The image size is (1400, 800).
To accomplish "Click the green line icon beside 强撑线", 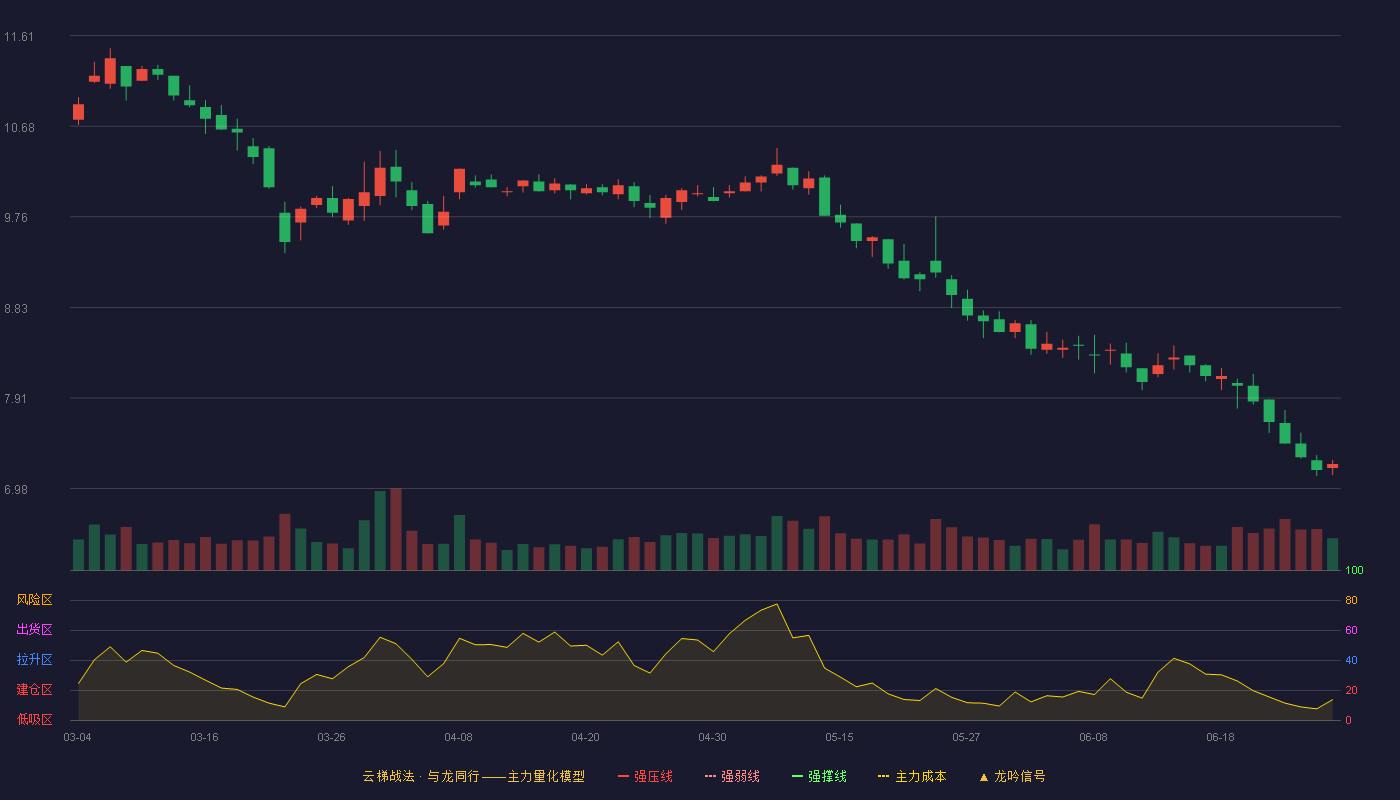I will click(x=797, y=776).
